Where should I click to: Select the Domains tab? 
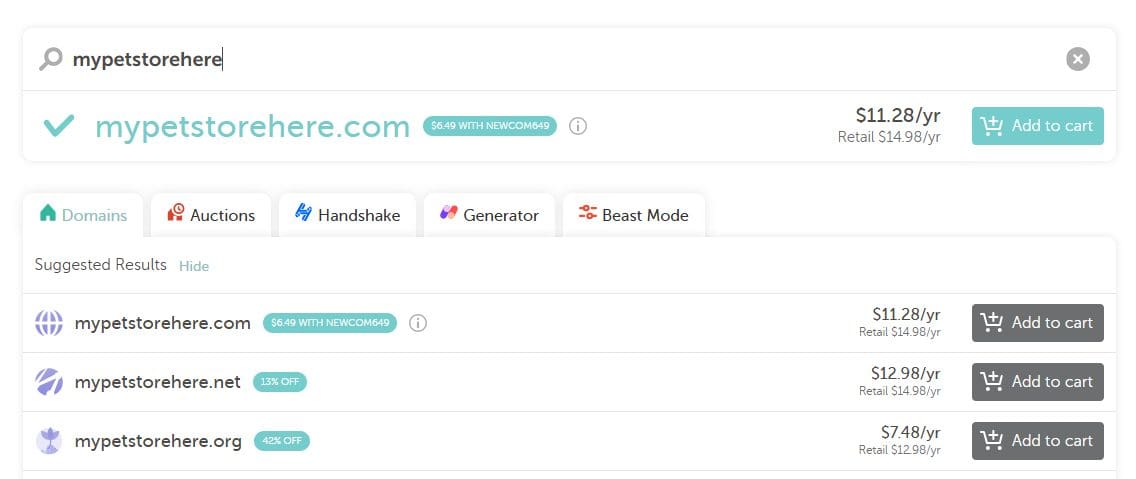[x=83, y=215]
